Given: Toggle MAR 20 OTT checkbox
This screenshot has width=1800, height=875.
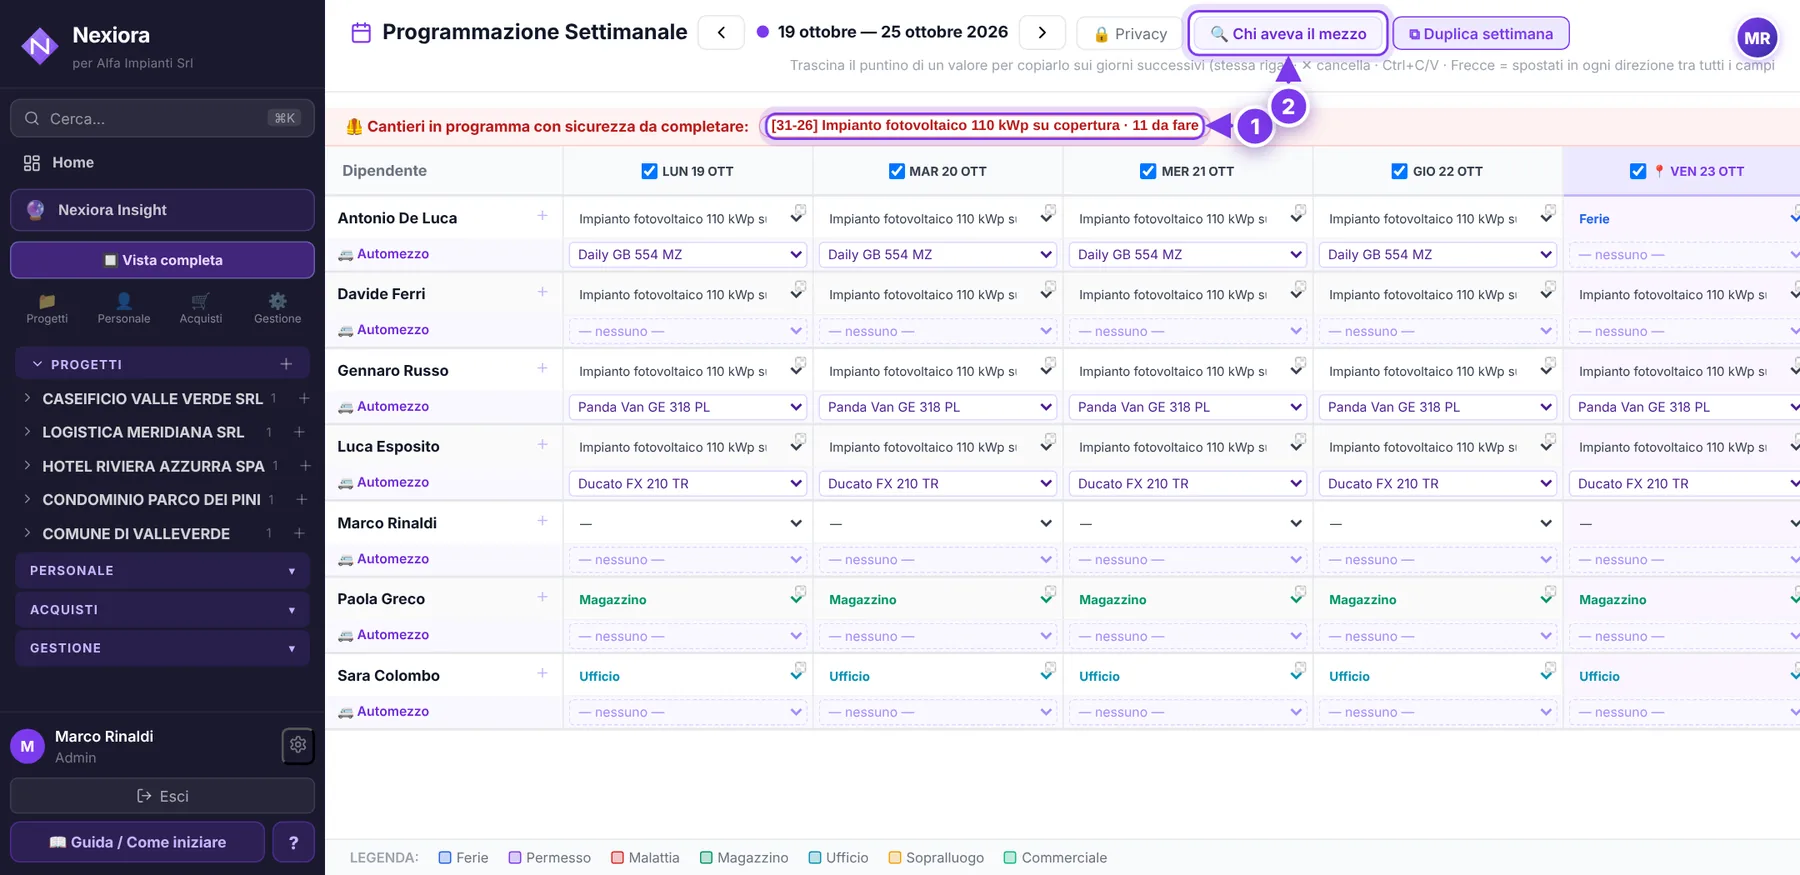Looking at the screenshot, I should pos(897,171).
